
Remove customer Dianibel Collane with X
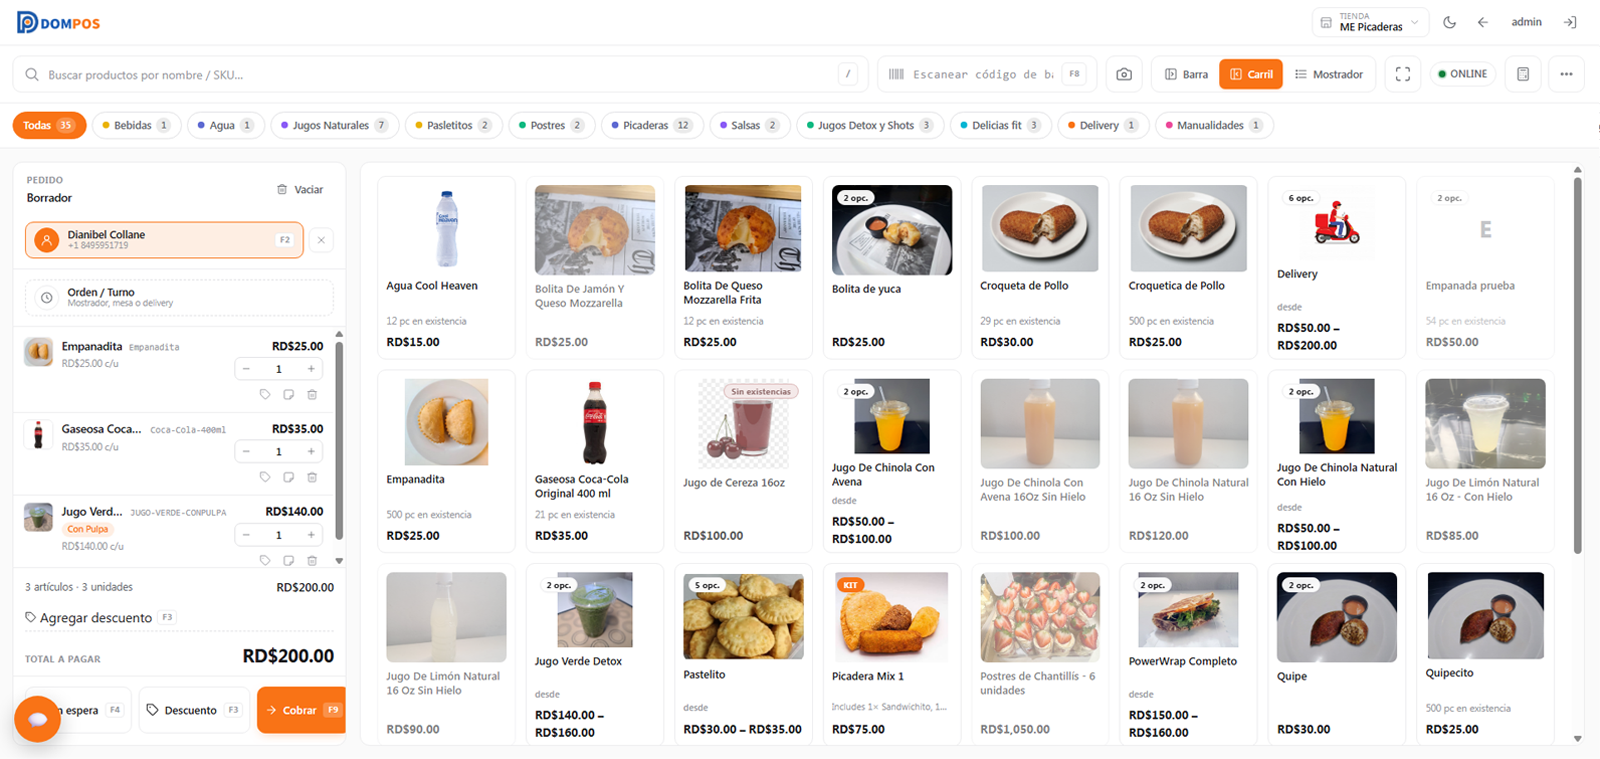pyautogui.click(x=321, y=240)
